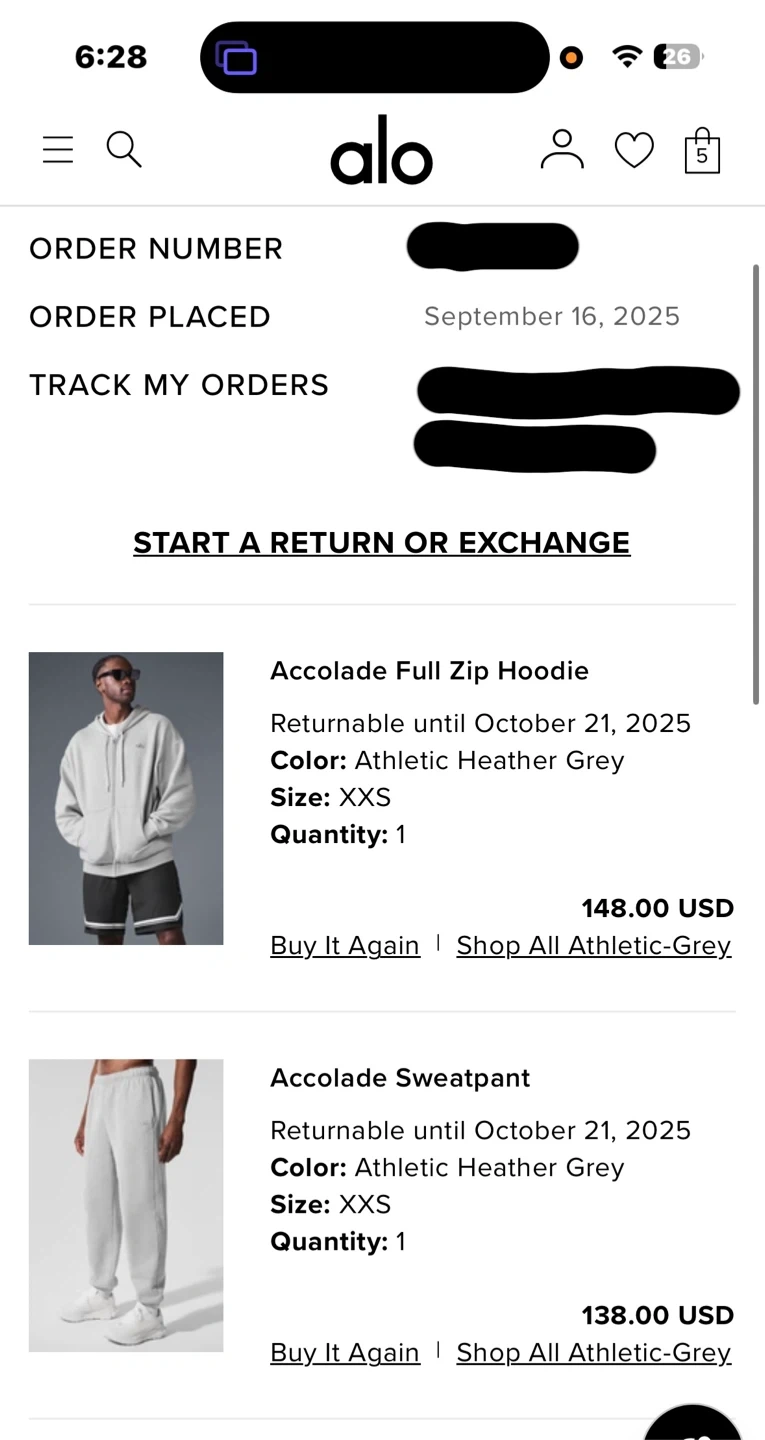This screenshot has height=1440, width=765.
Task: Tap the Wi-Fi status icon
Action: (x=627, y=57)
